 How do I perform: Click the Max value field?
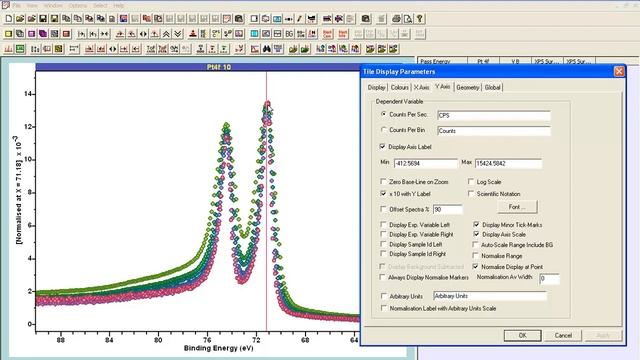click(x=508, y=164)
